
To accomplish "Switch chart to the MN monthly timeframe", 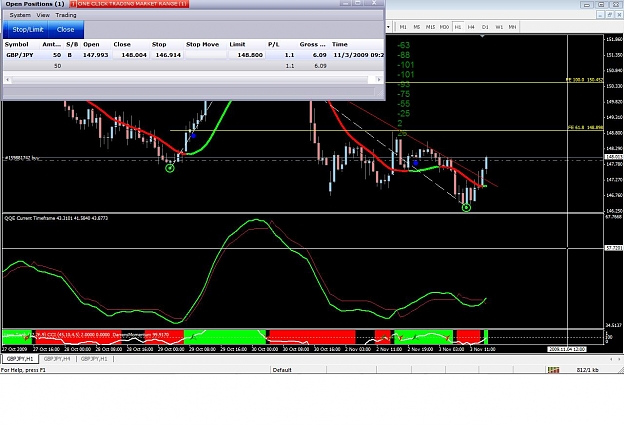I will coord(513,27).
